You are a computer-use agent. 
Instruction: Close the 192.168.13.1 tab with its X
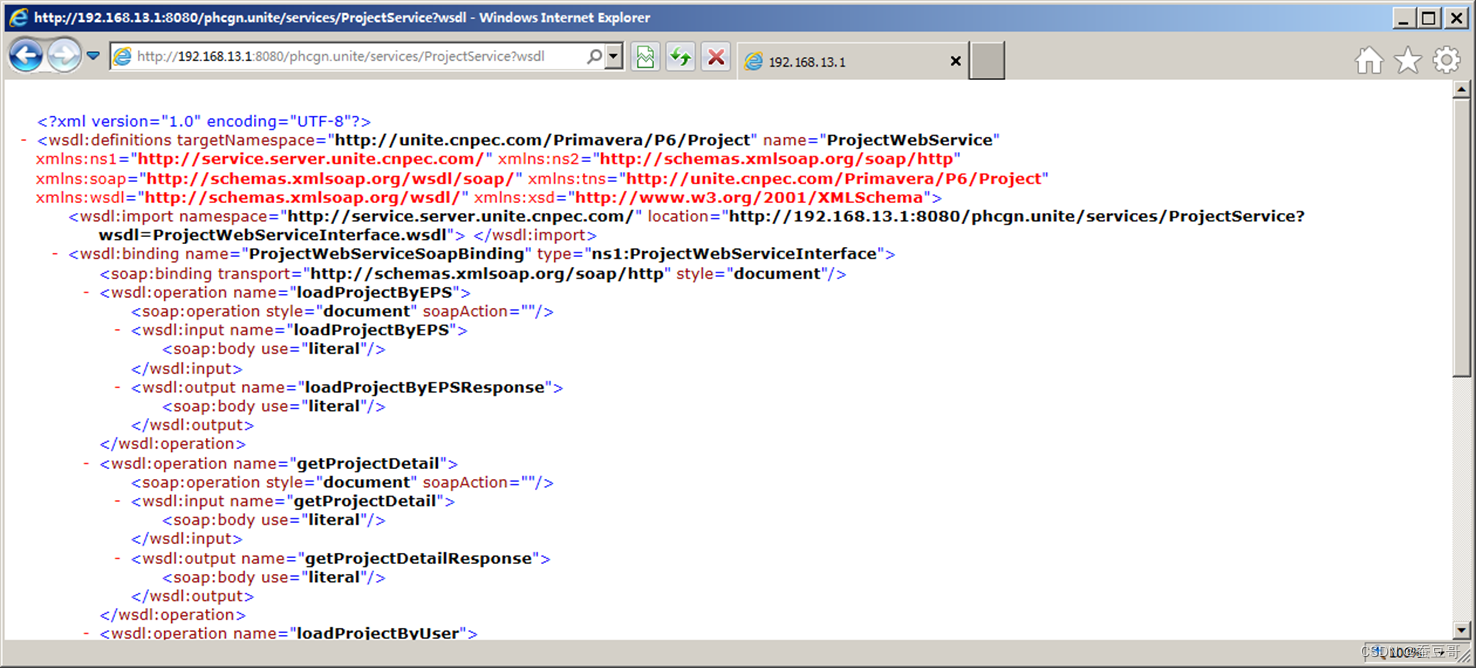(955, 61)
